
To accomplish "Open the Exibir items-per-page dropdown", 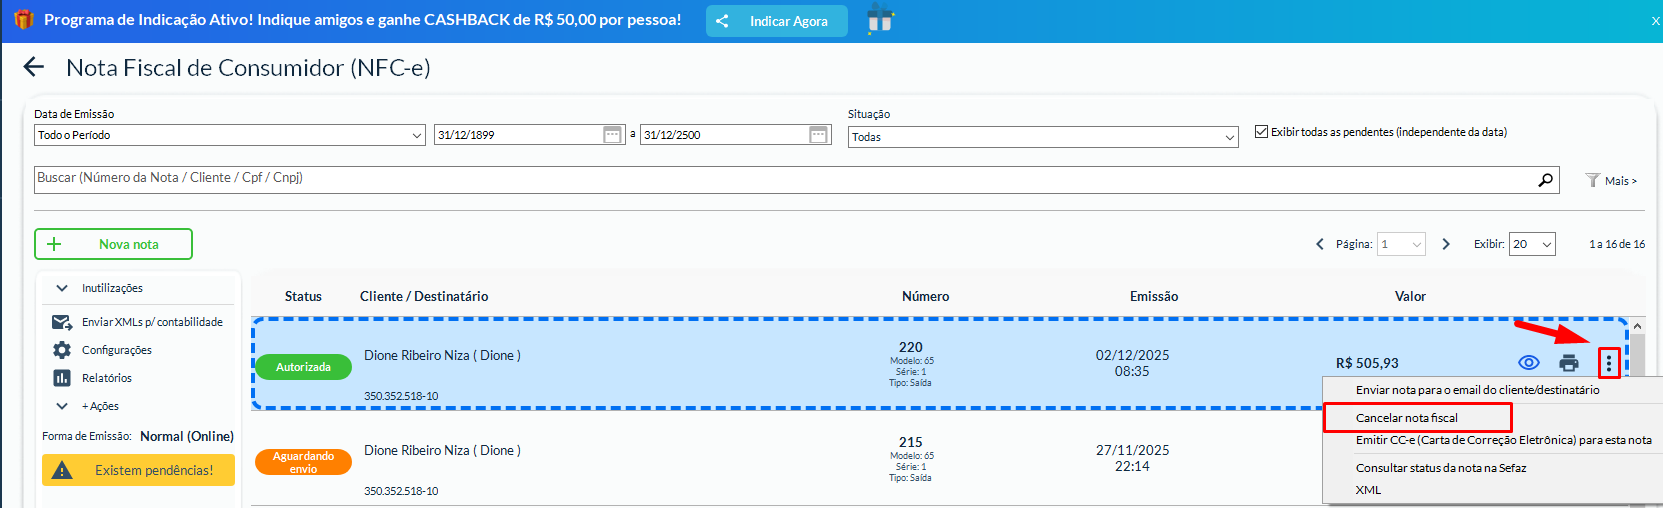I will tap(1531, 244).
